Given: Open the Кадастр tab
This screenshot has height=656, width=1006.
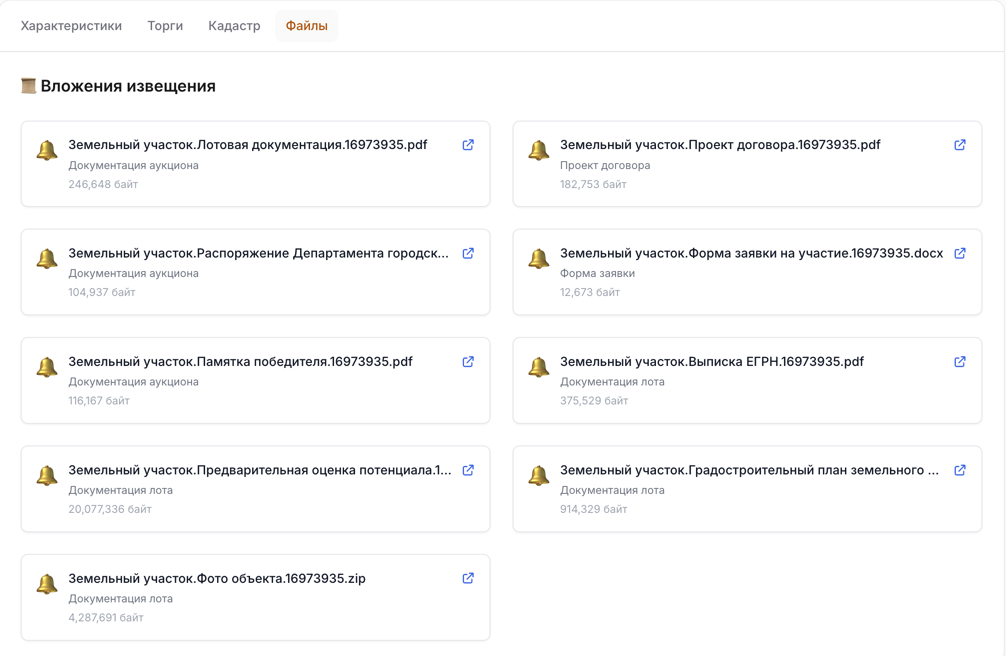Looking at the screenshot, I should coord(234,26).
